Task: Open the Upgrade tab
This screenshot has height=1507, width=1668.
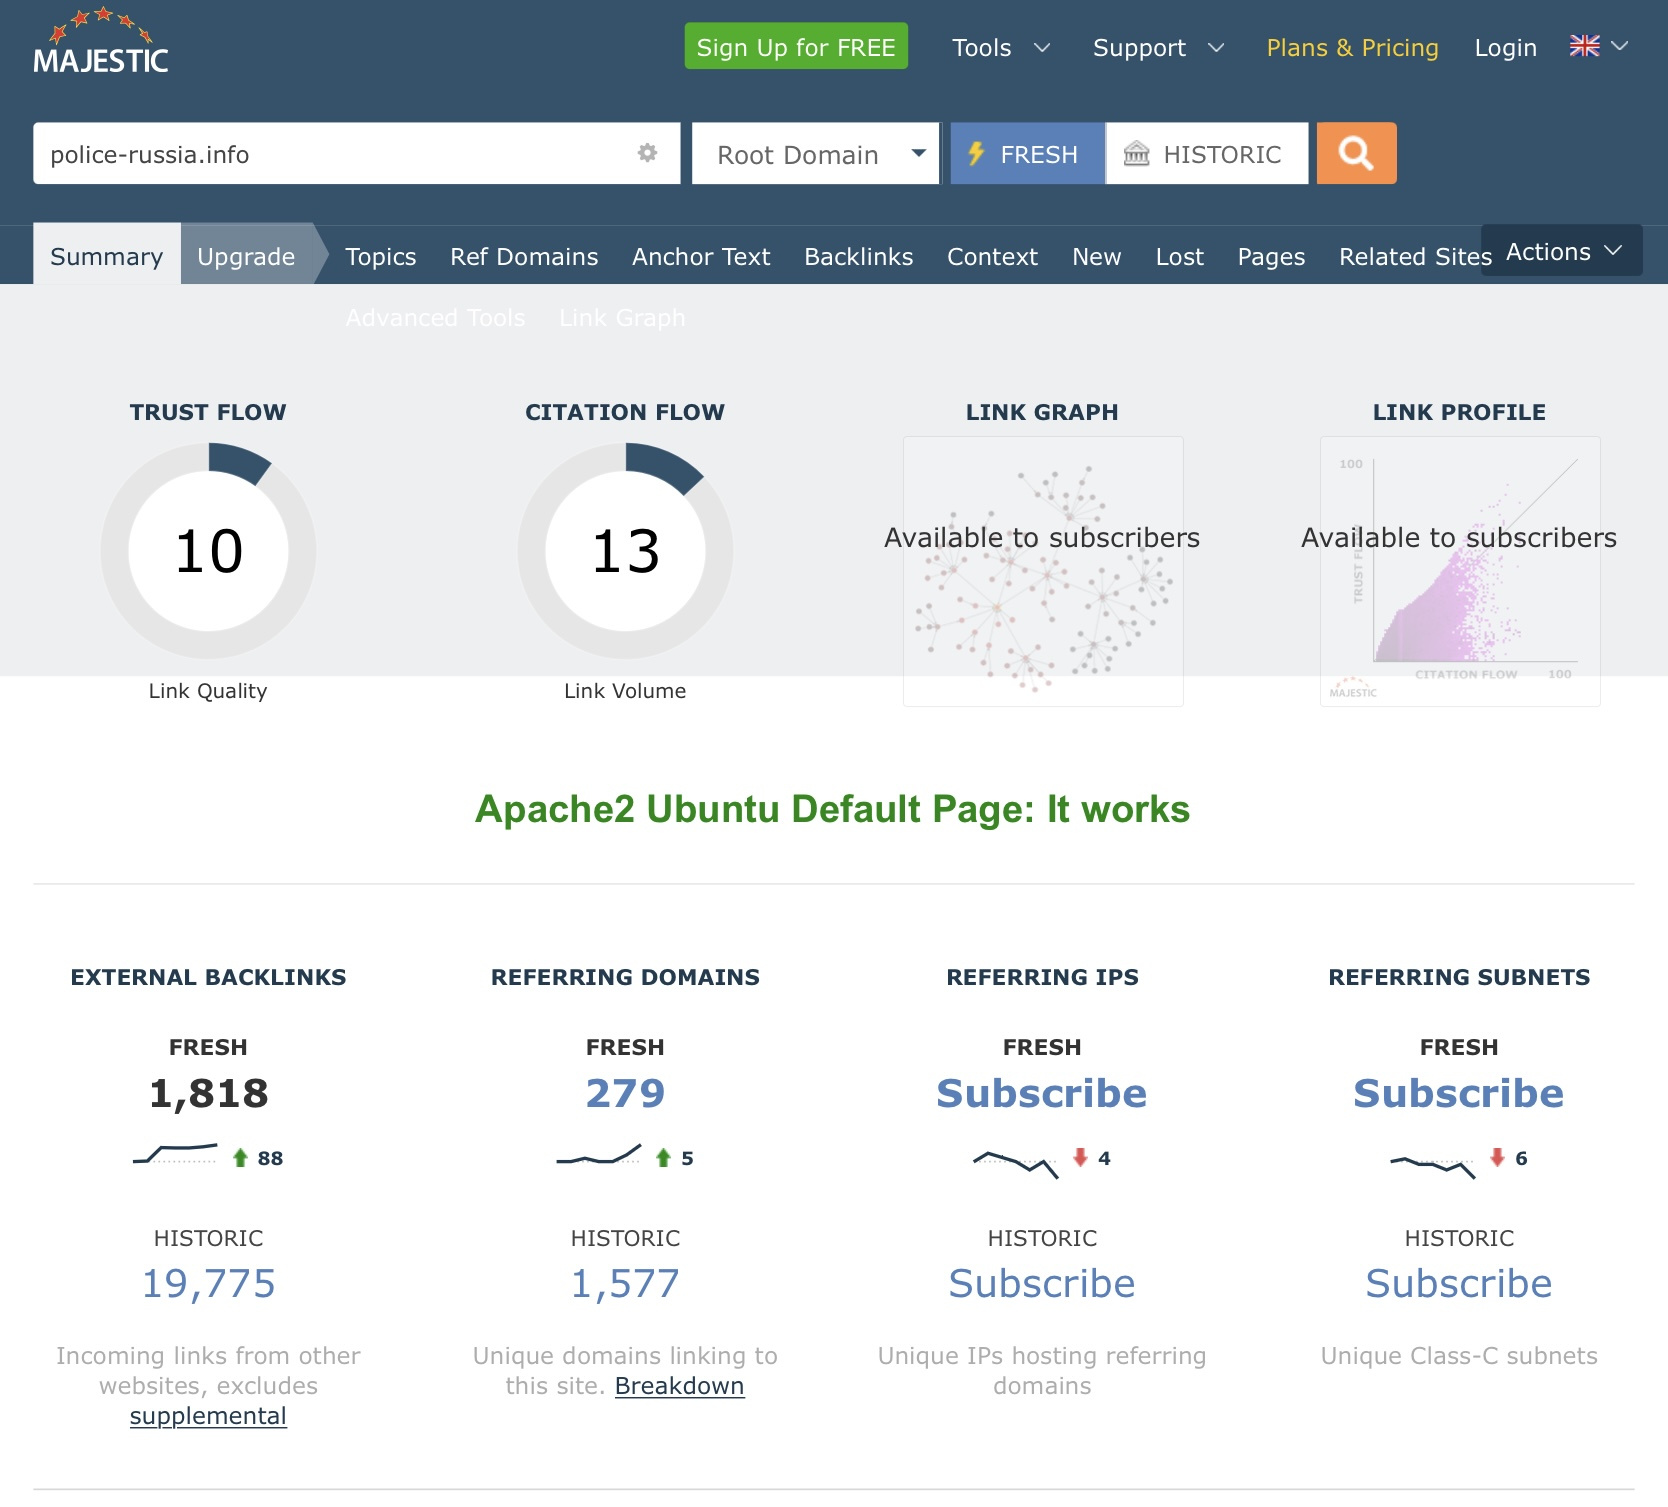Action: [246, 256]
